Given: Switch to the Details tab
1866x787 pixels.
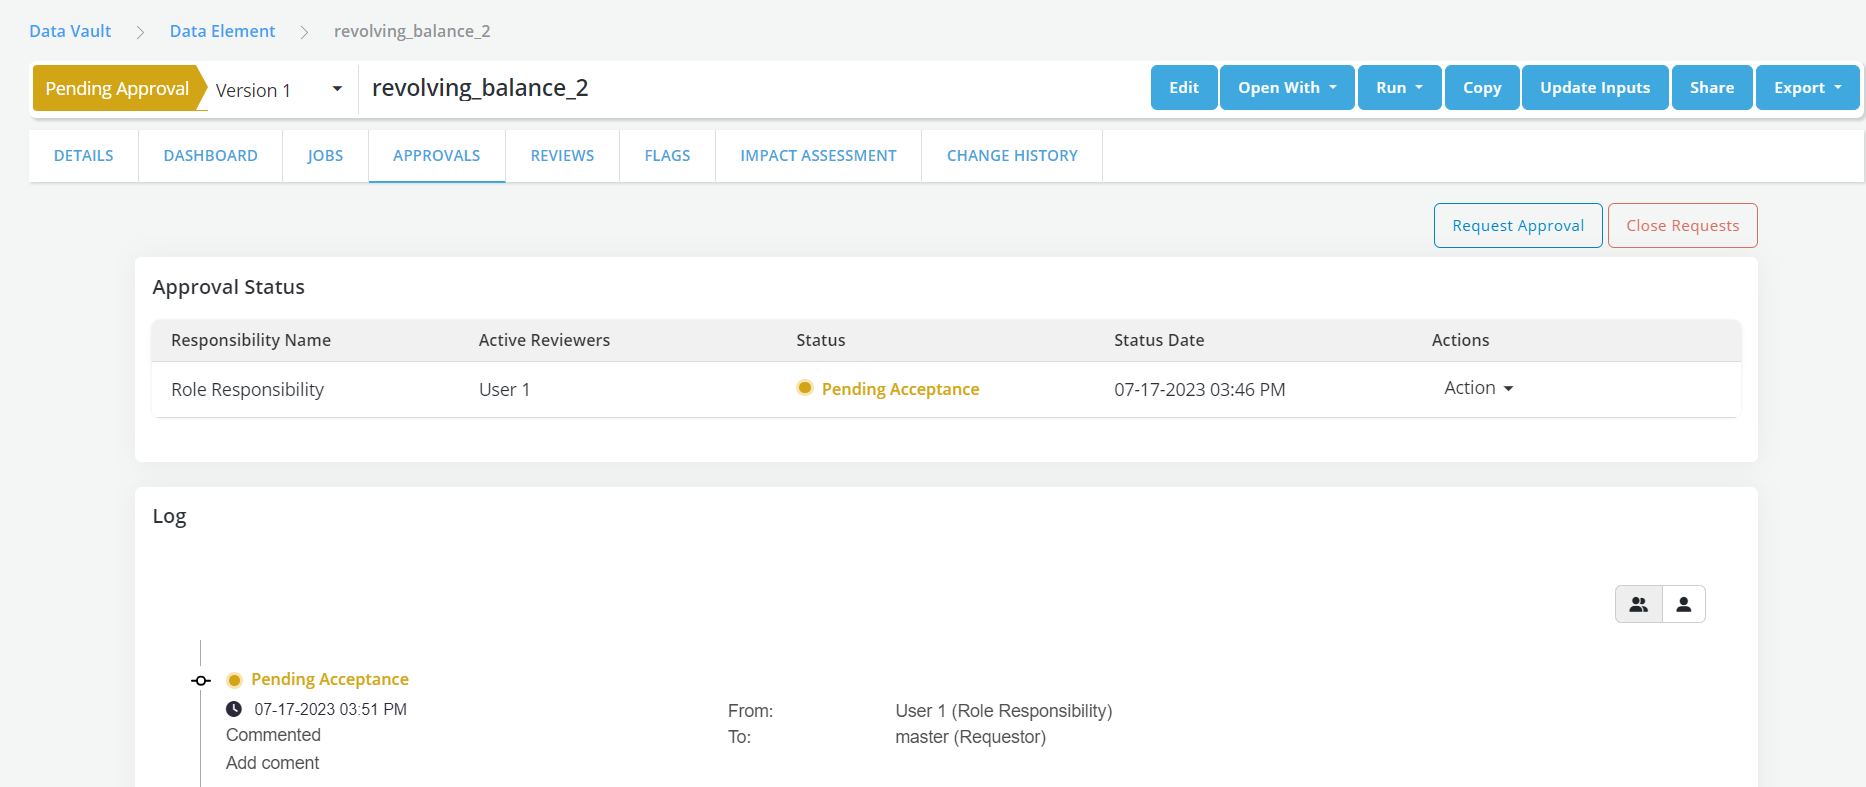Looking at the screenshot, I should pos(83,156).
